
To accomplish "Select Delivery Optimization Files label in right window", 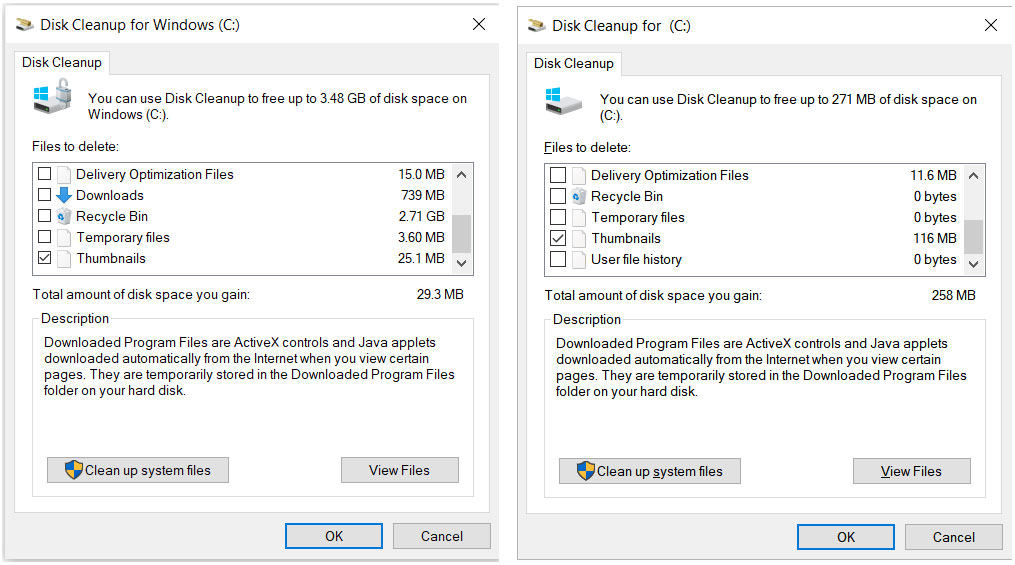I will [x=670, y=175].
